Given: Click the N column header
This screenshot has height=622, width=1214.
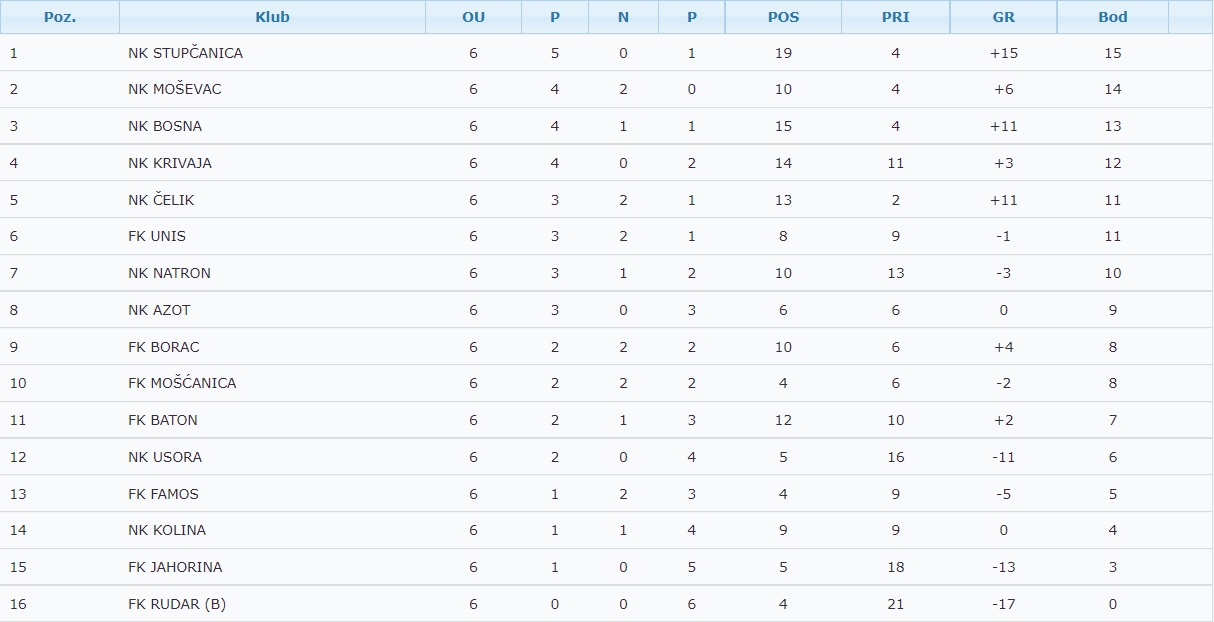Looking at the screenshot, I should coord(623,17).
